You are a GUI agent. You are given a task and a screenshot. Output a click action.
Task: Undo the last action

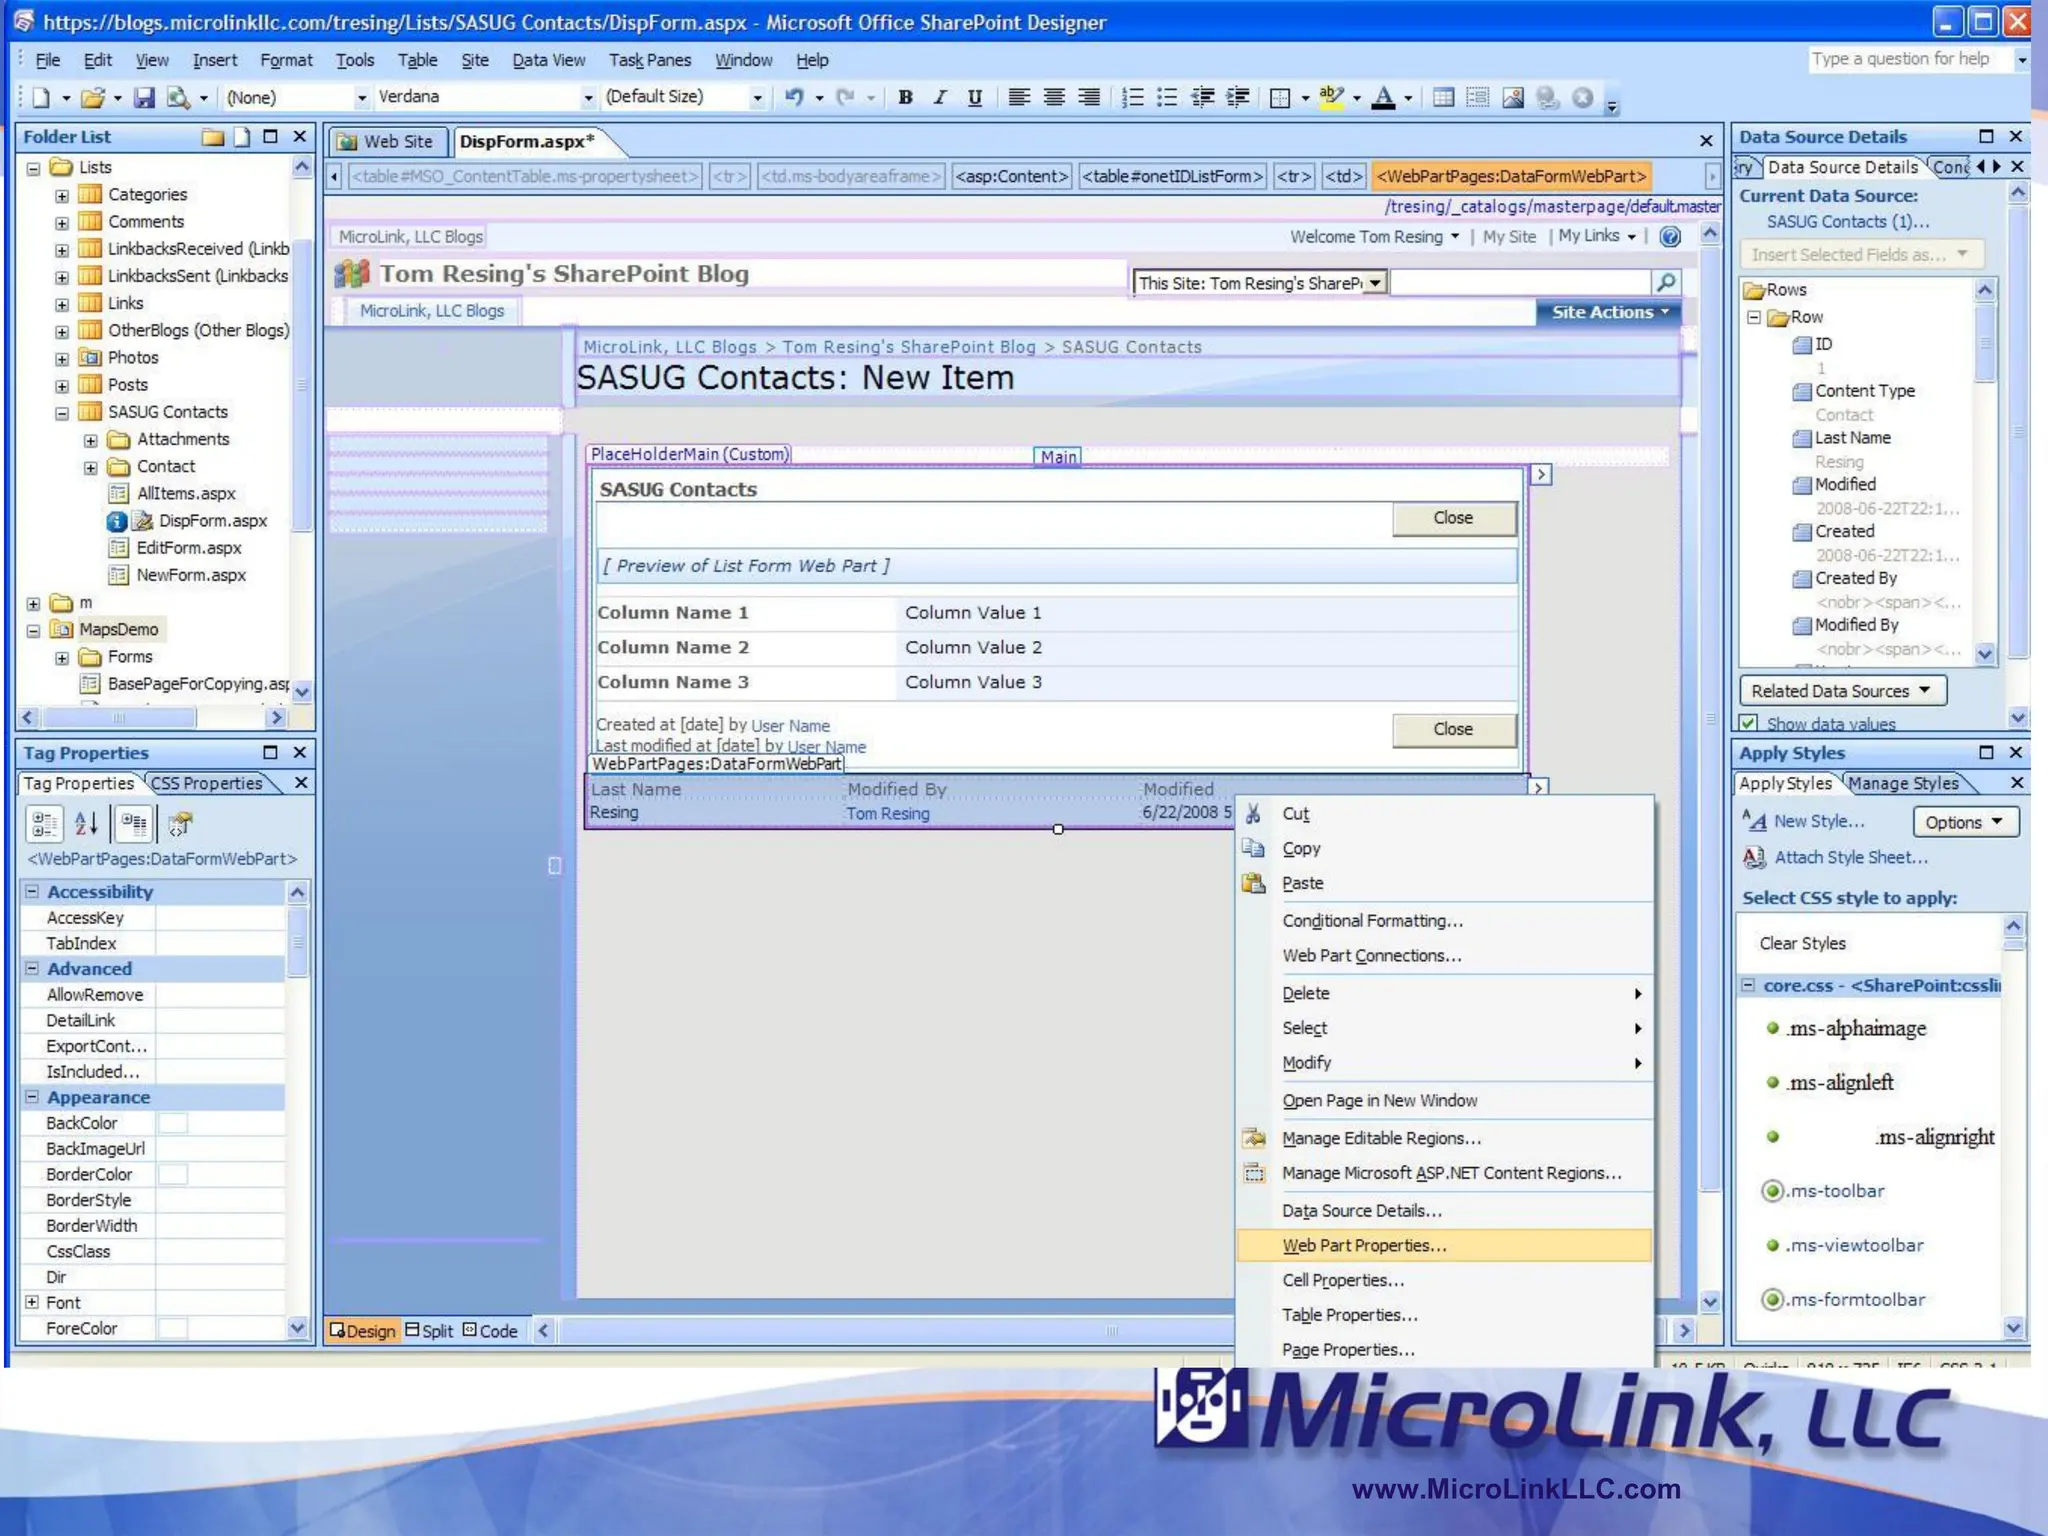pyautogui.click(x=794, y=97)
